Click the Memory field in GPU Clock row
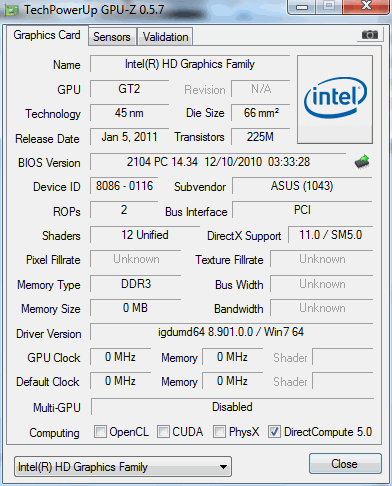392x486 pixels. click(232, 357)
